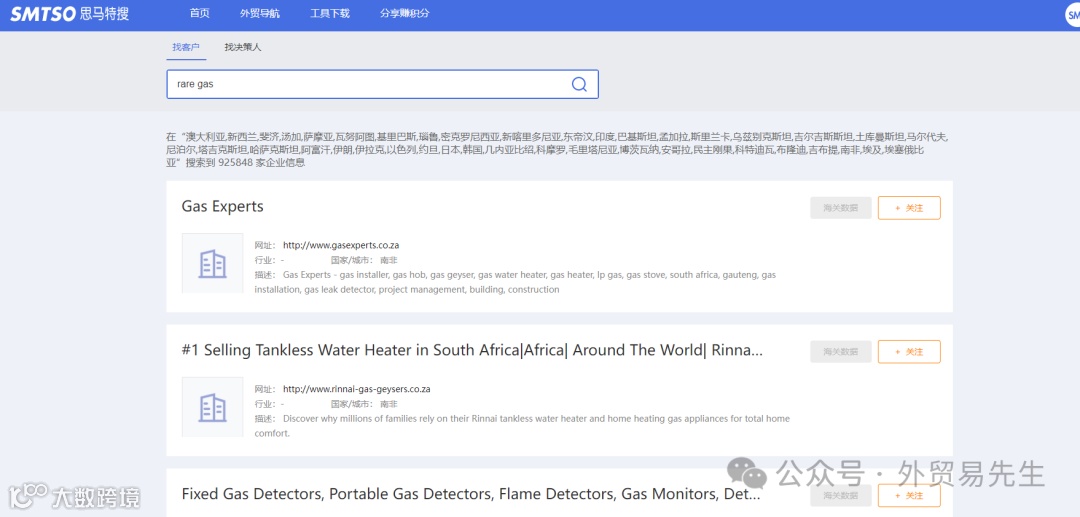Click 关注 for Tankless Water Heater result

tap(909, 352)
